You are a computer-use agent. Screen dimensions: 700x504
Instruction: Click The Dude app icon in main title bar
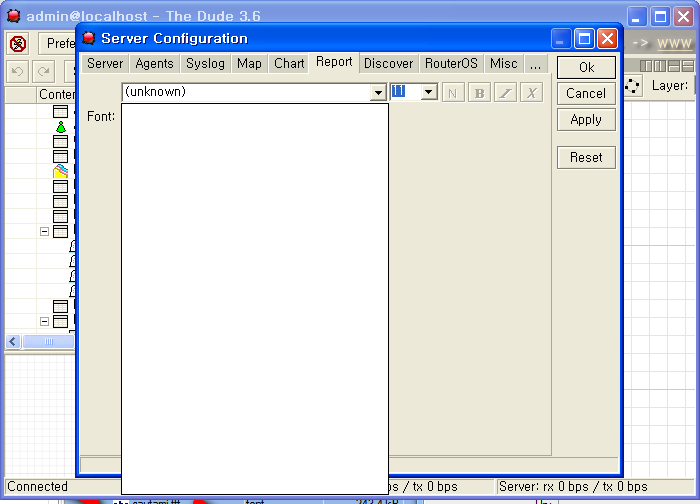click(13, 16)
